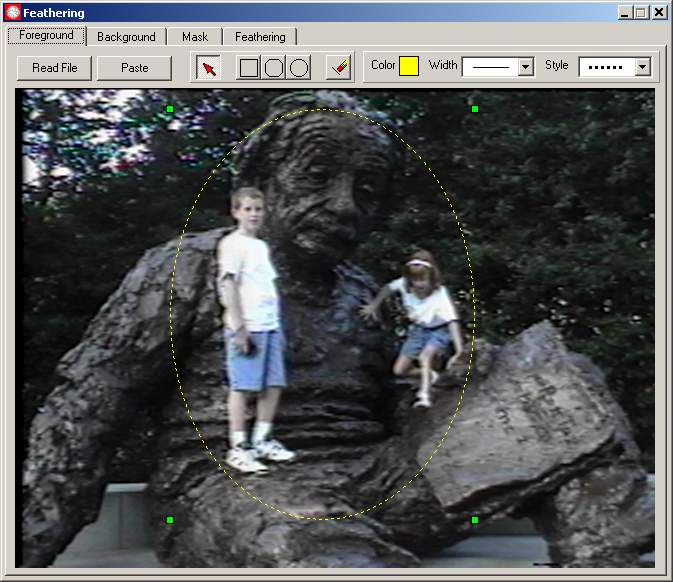Click the bottom-left green selection handle
This screenshot has height=582, width=673.
170,520
